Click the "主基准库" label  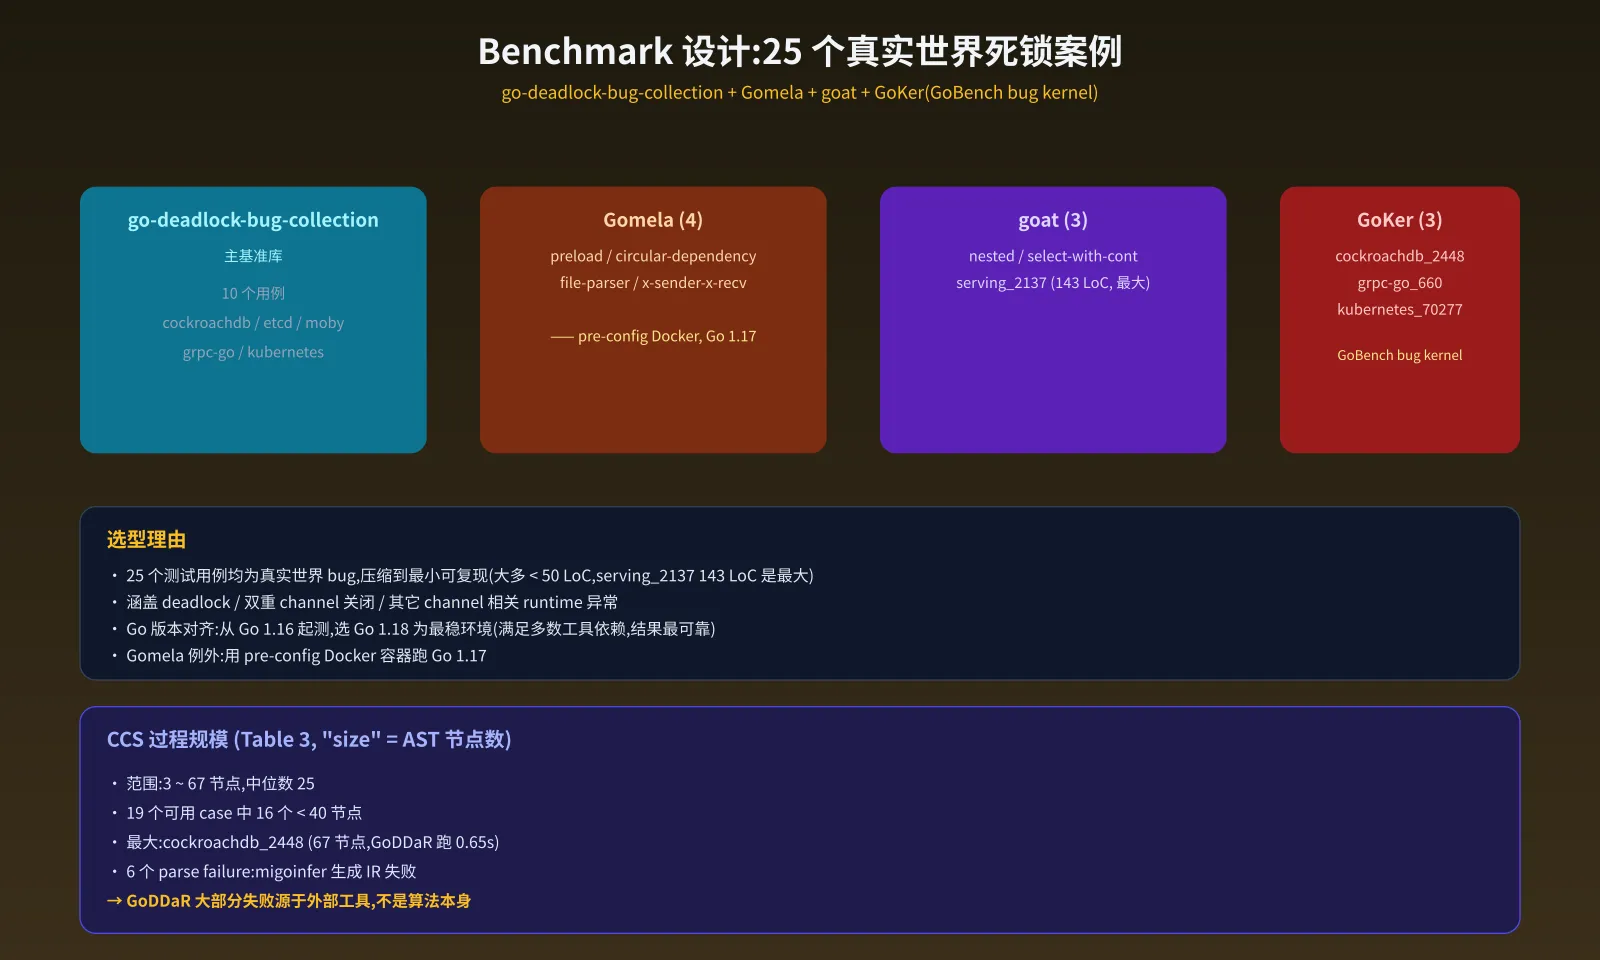pos(253,256)
